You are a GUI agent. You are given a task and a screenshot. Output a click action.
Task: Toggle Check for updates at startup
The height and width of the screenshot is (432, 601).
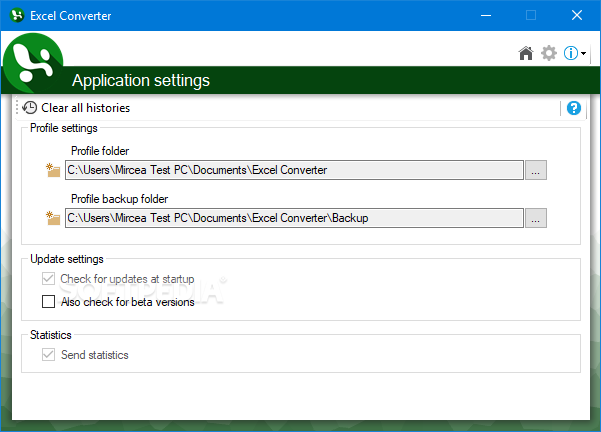pyautogui.click(x=48, y=279)
